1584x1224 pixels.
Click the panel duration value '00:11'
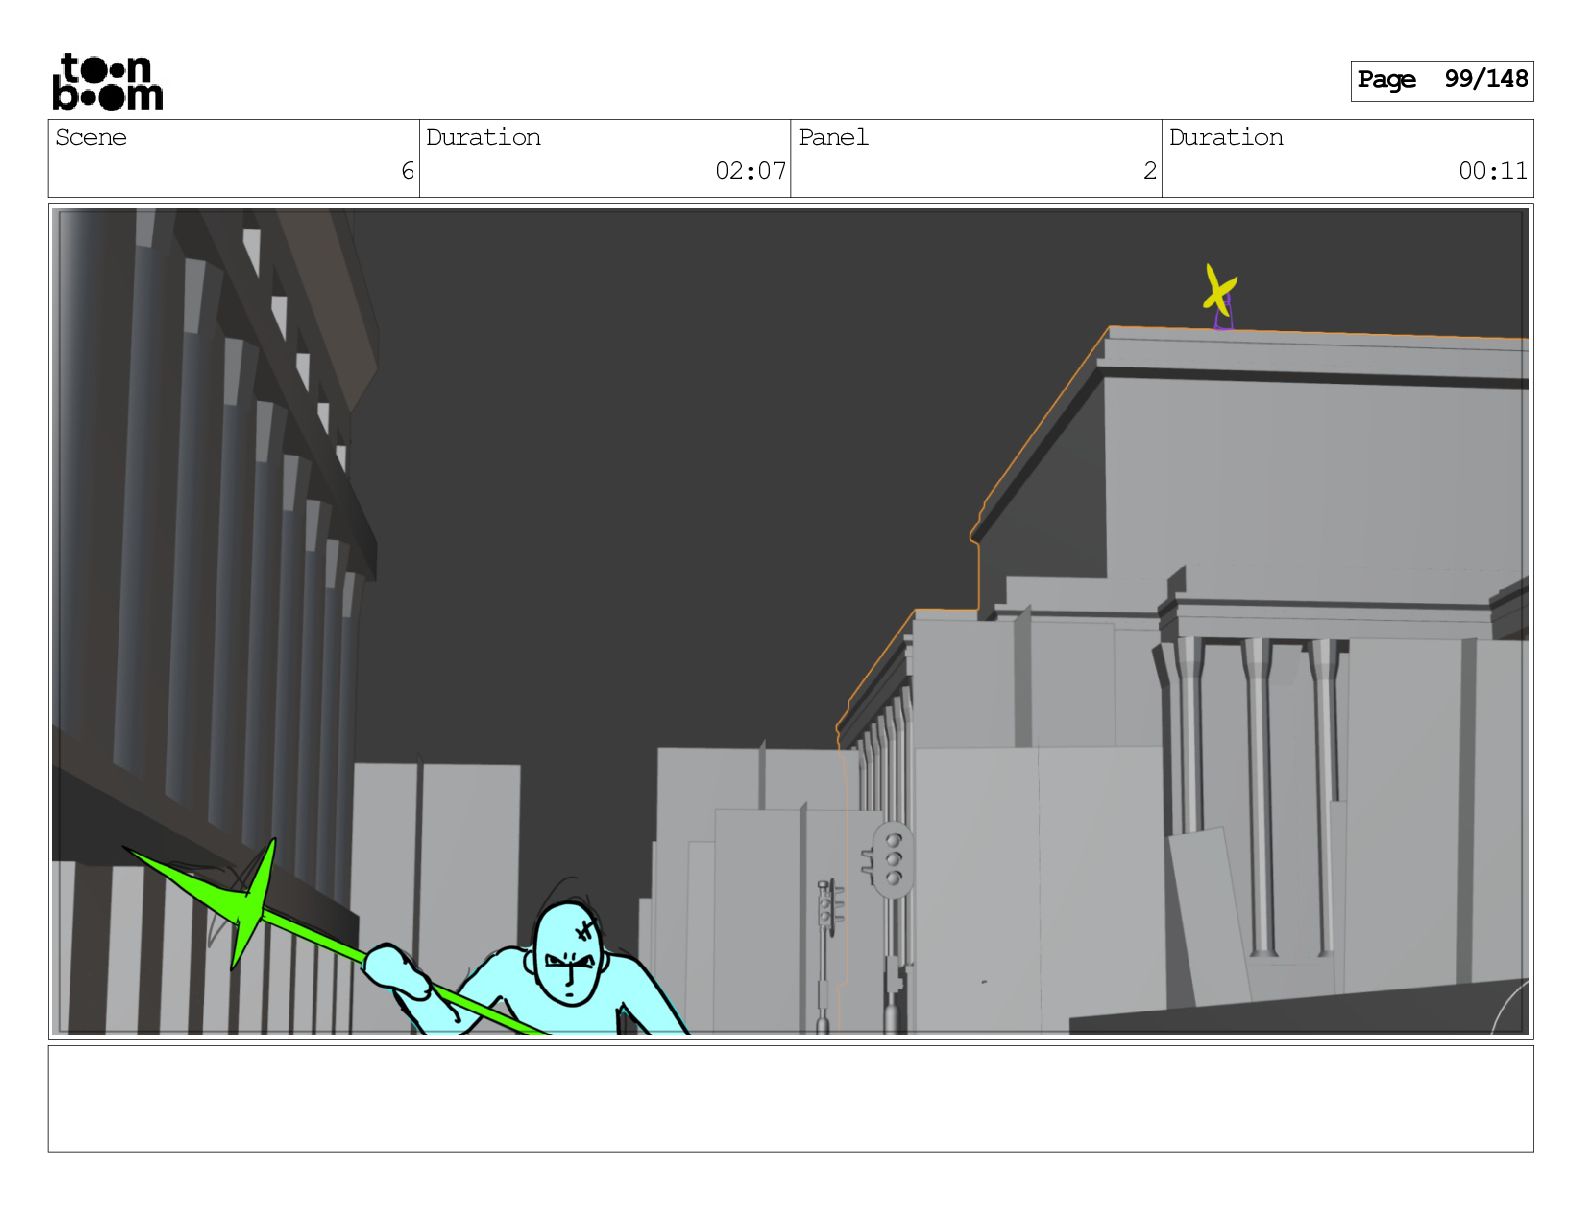pos(1493,171)
